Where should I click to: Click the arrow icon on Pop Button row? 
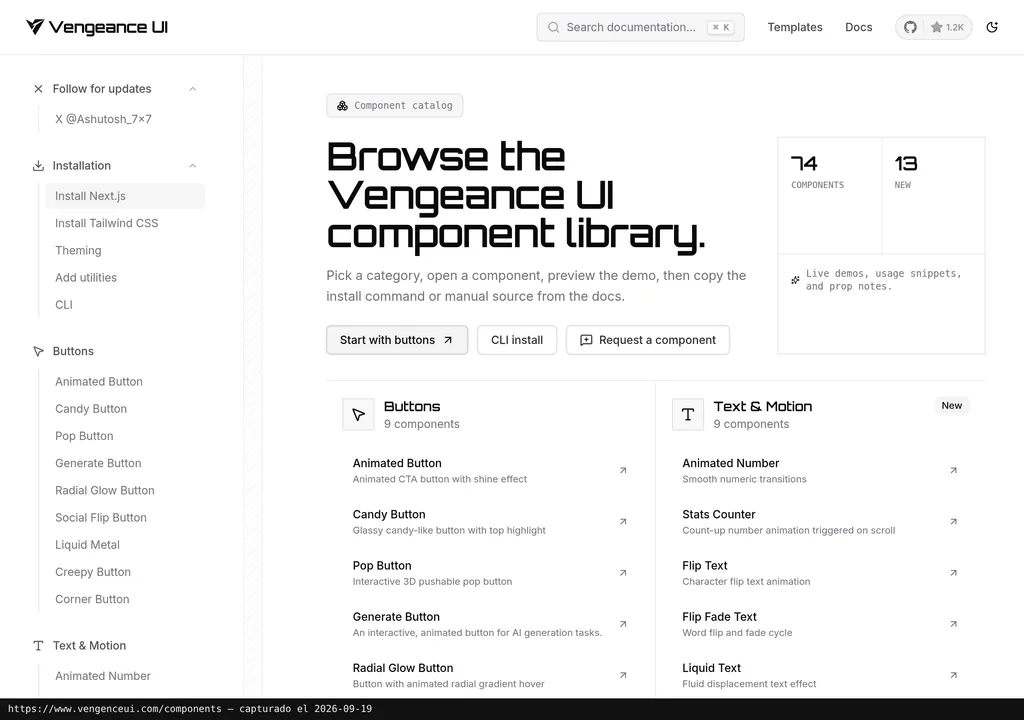coord(623,573)
